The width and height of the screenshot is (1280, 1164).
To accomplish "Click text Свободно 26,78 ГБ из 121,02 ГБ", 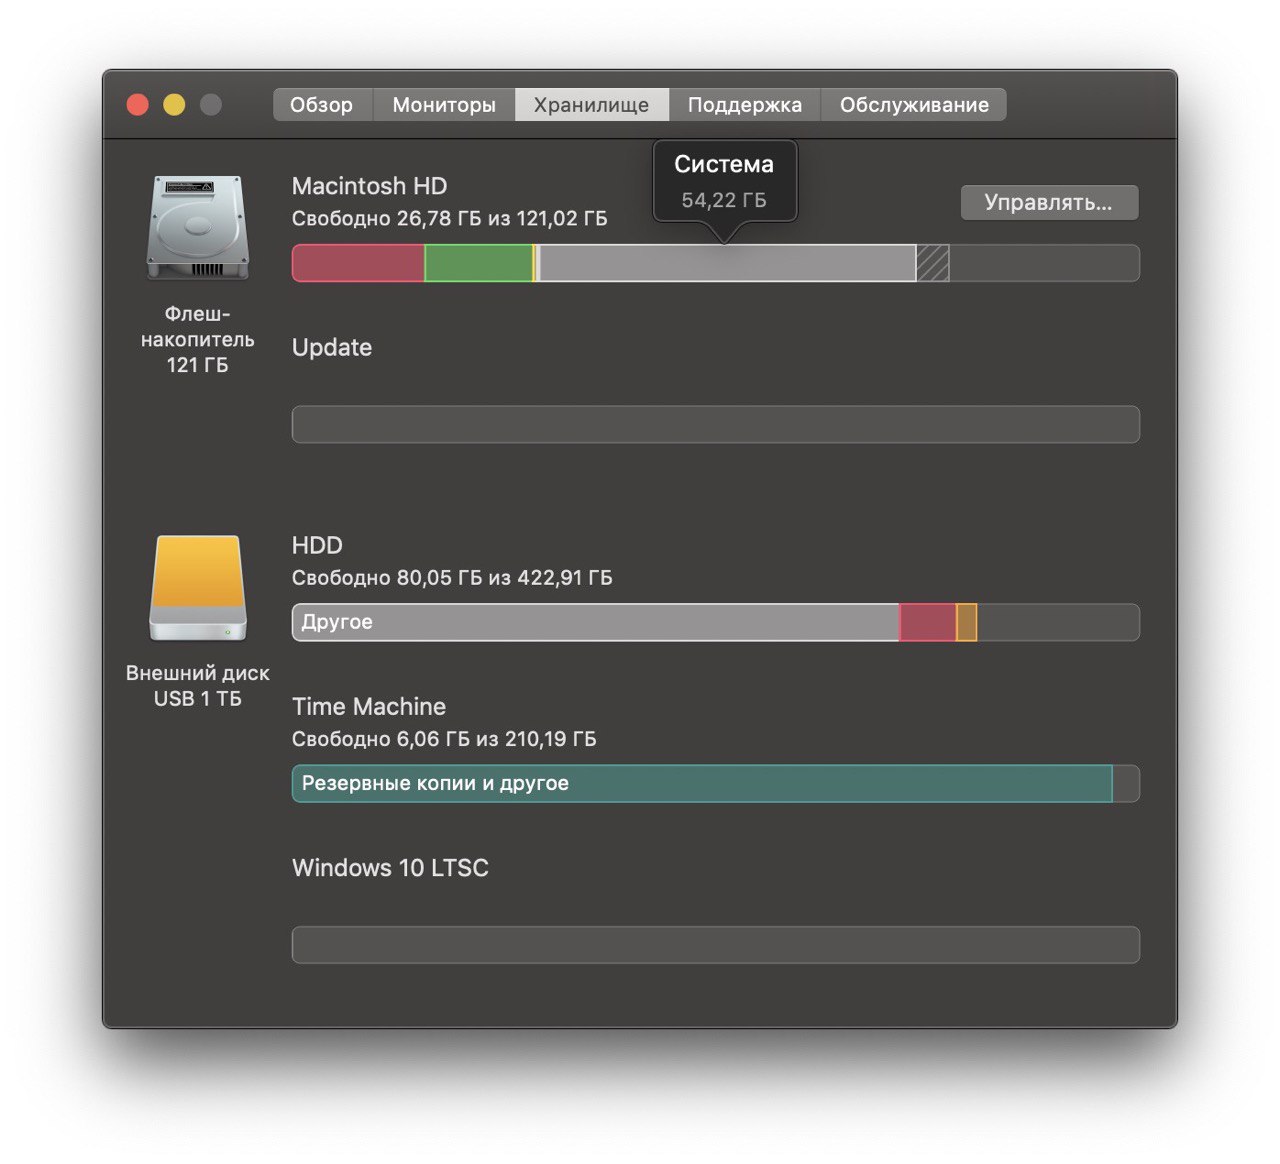I will pyautogui.click(x=450, y=218).
